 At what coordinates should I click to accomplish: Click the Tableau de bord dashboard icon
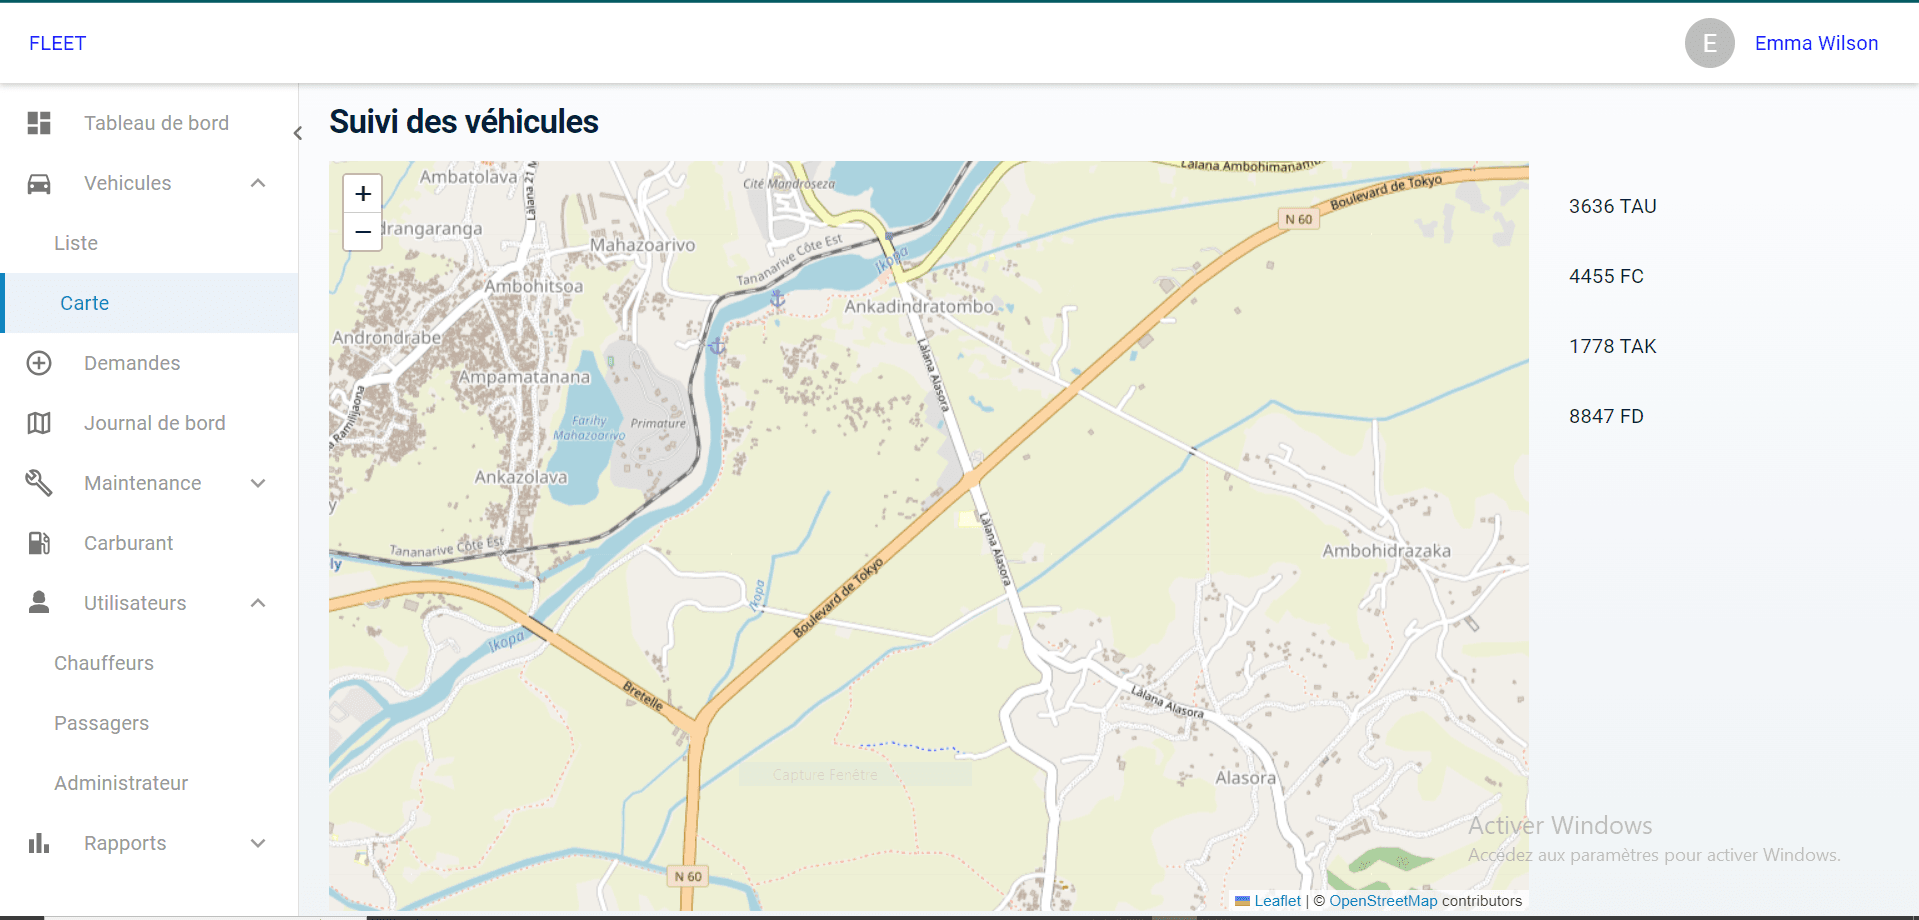pyautogui.click(x=39, y=123)
